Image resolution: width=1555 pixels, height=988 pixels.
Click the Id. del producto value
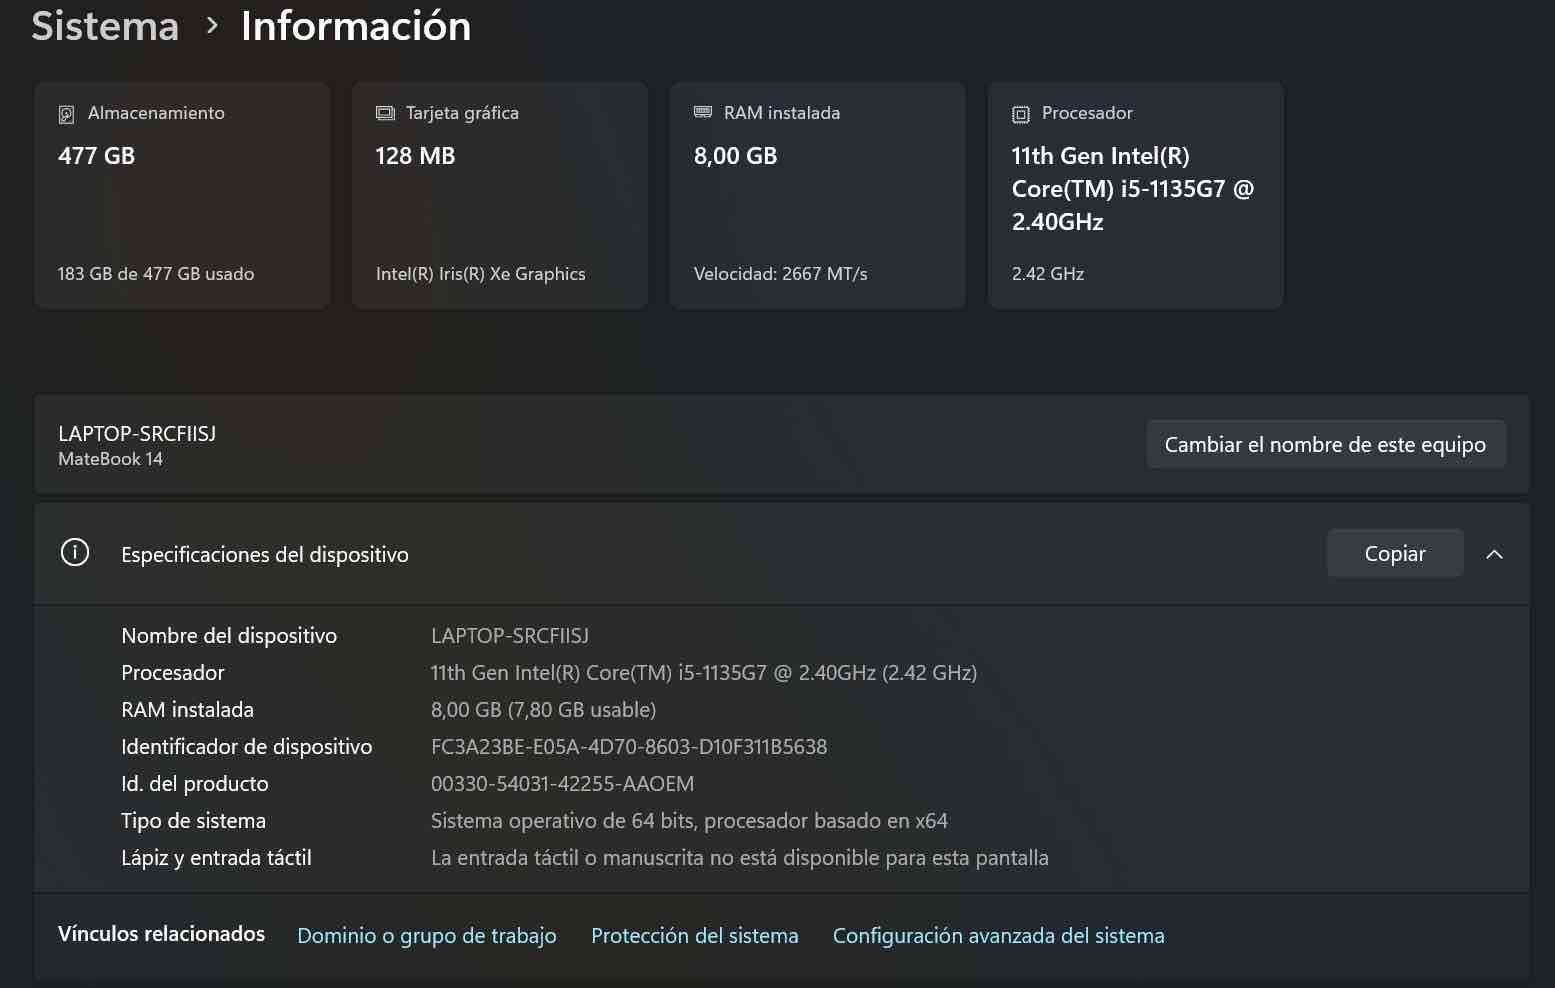point(561,783)
